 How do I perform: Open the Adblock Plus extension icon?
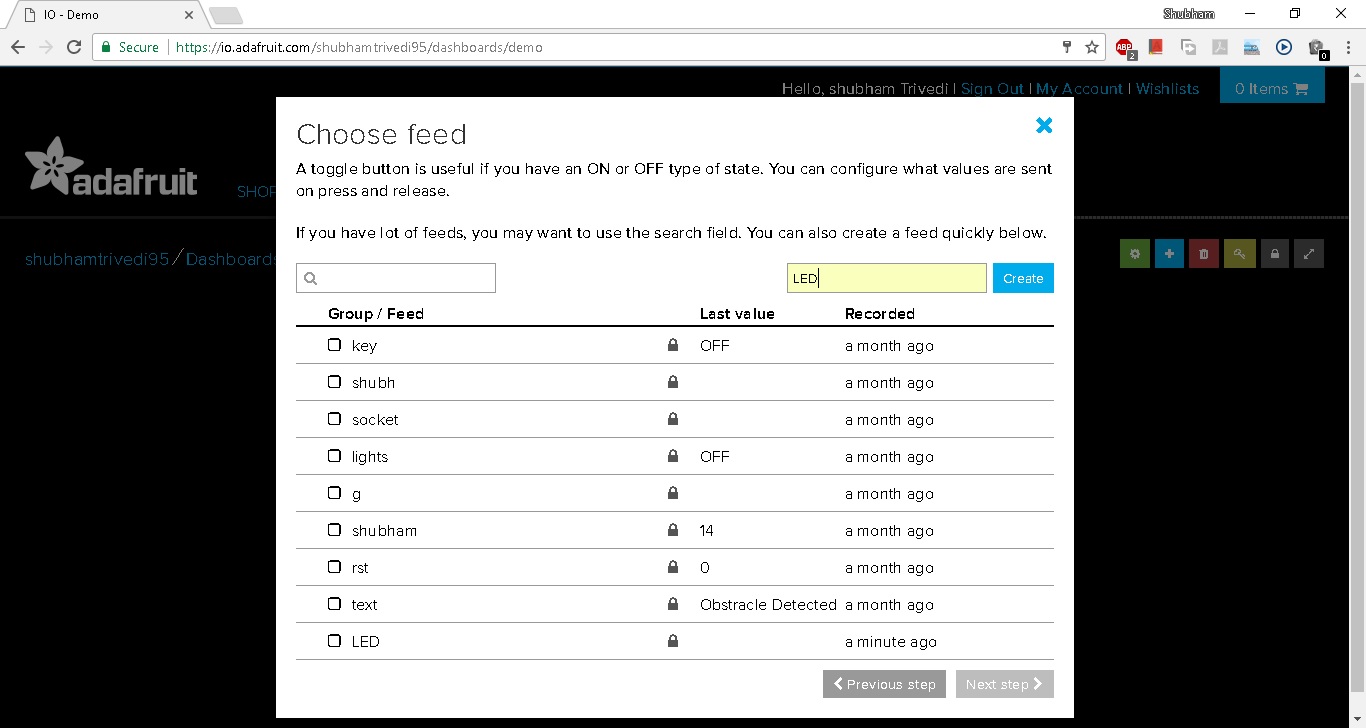[1125, 47]
